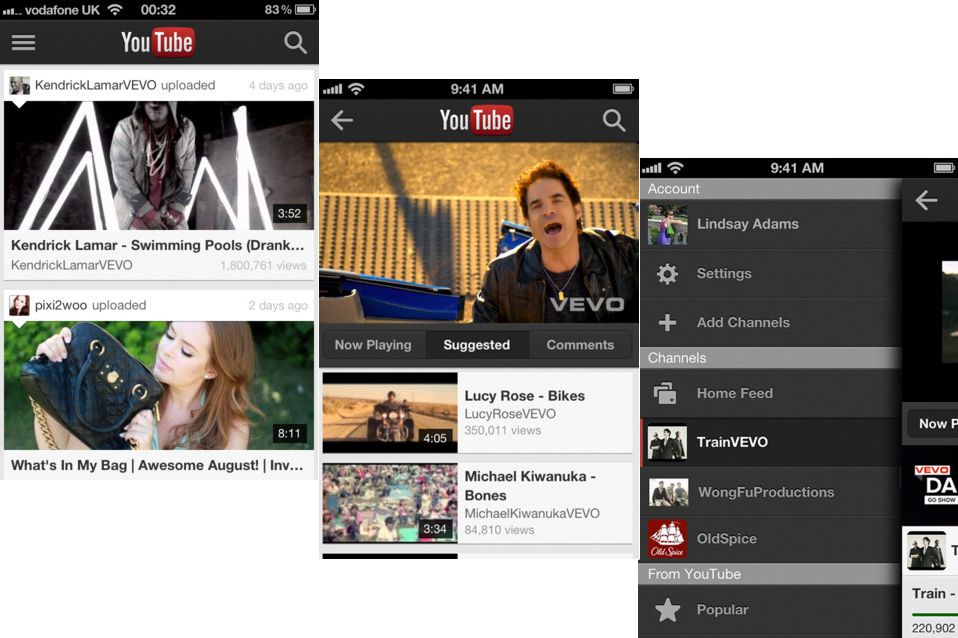958x638 pixels.
Task: Click the Popular star icon
Action: pos(667,609)
